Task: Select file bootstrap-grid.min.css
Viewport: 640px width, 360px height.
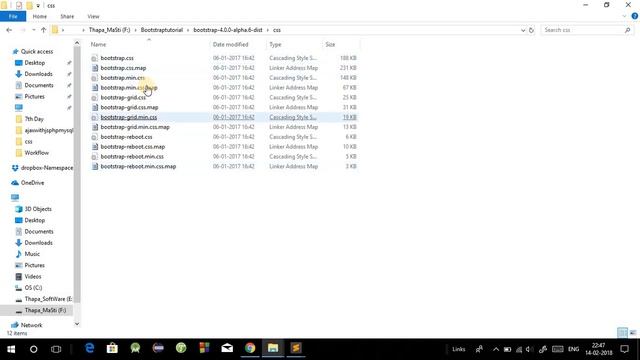Action: (129, 117)
